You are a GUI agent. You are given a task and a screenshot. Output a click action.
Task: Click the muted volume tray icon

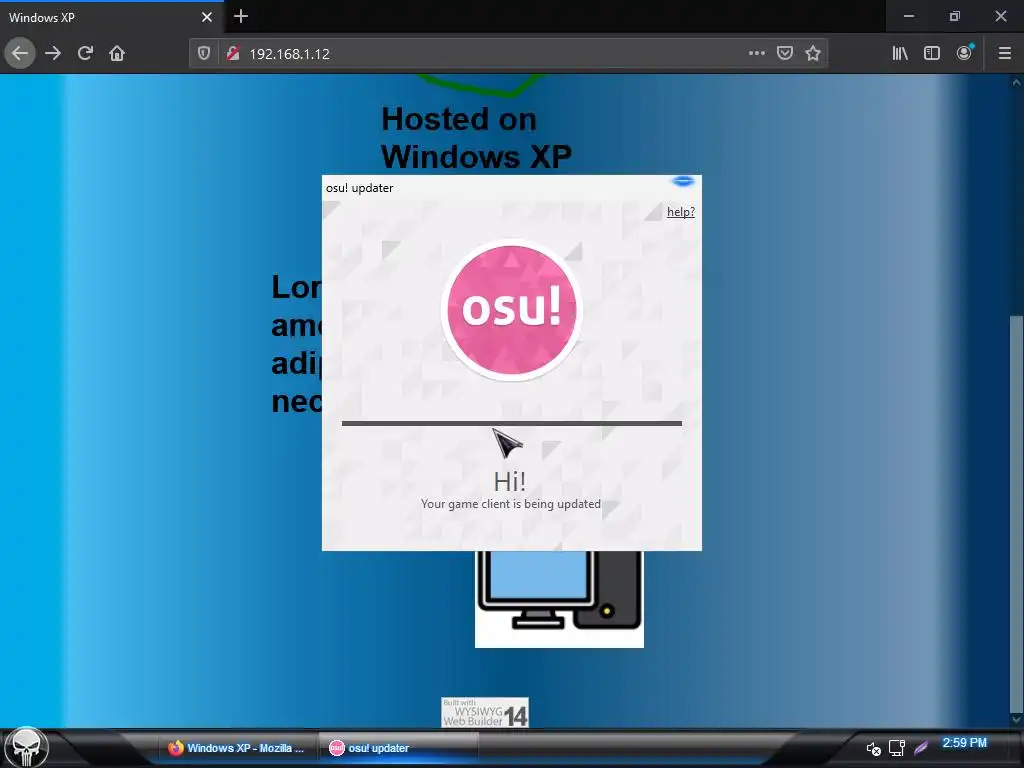[x=873, y=748]
